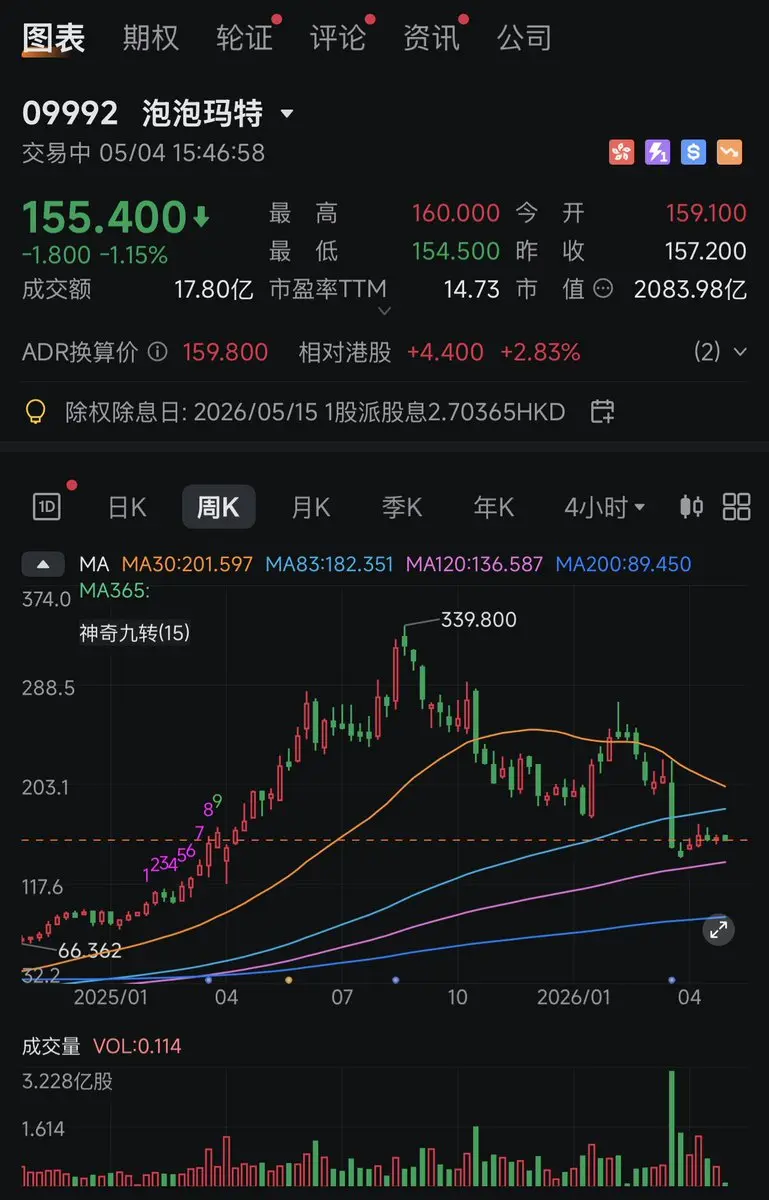The height and width of the screenshot is (1200, 769).
Task: Tap the ellipsis icon beside 市值
Action: [x=603, y=290]
